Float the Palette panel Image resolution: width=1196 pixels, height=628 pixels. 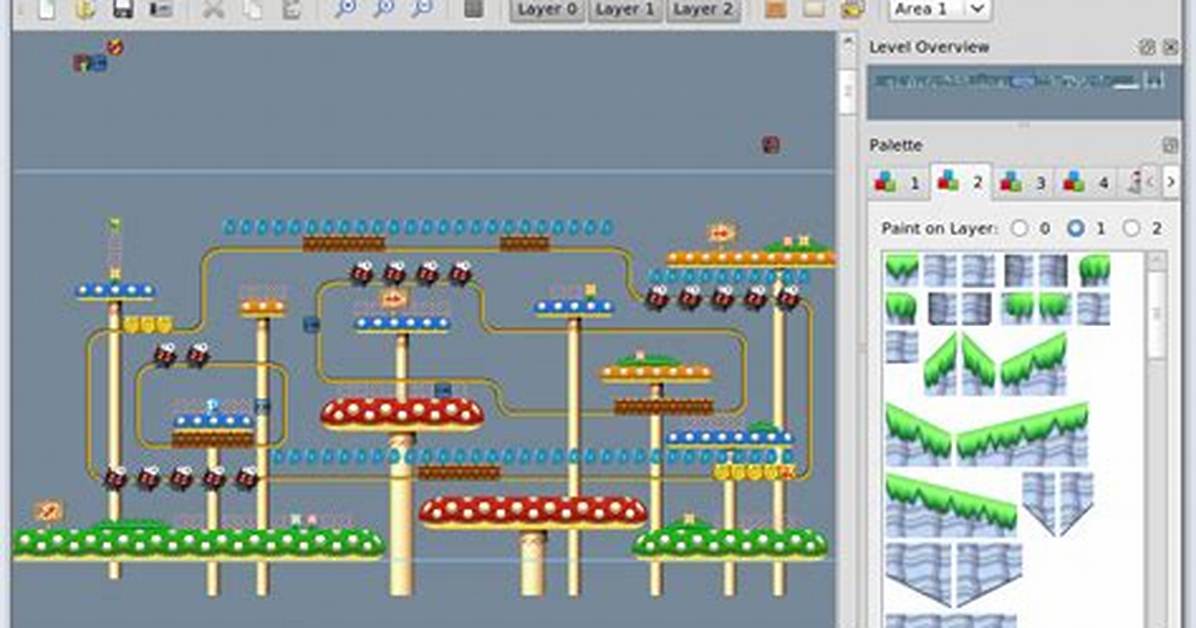[x=1171, y=145]
